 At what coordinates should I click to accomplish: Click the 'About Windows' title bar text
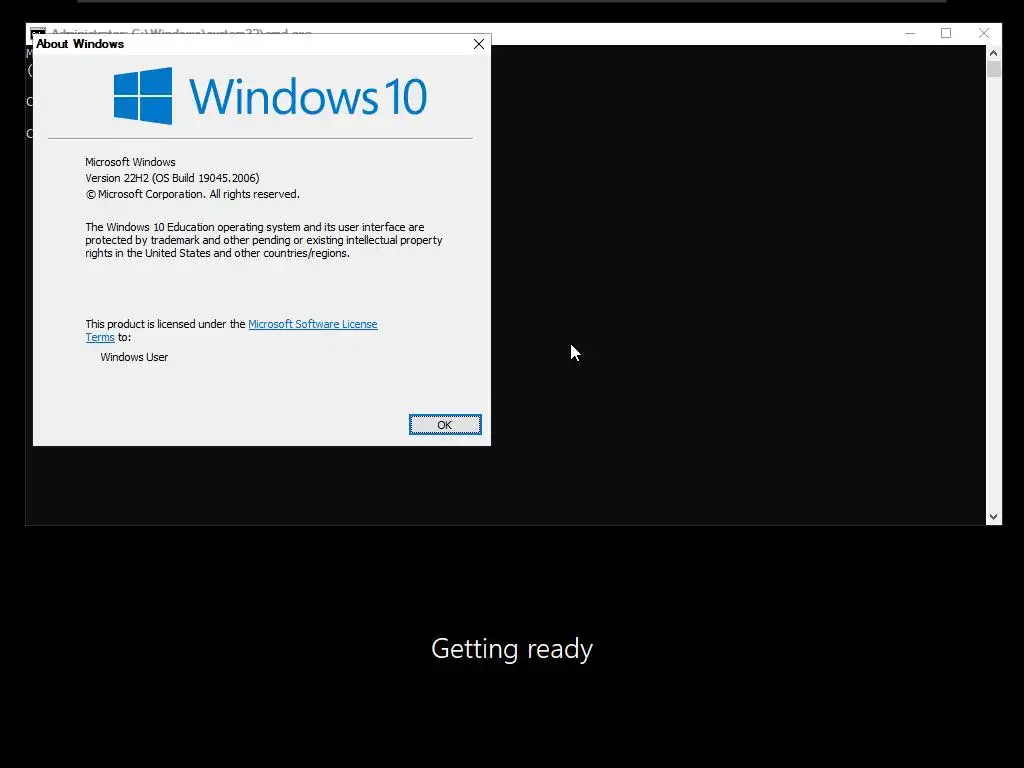(80, 44)
